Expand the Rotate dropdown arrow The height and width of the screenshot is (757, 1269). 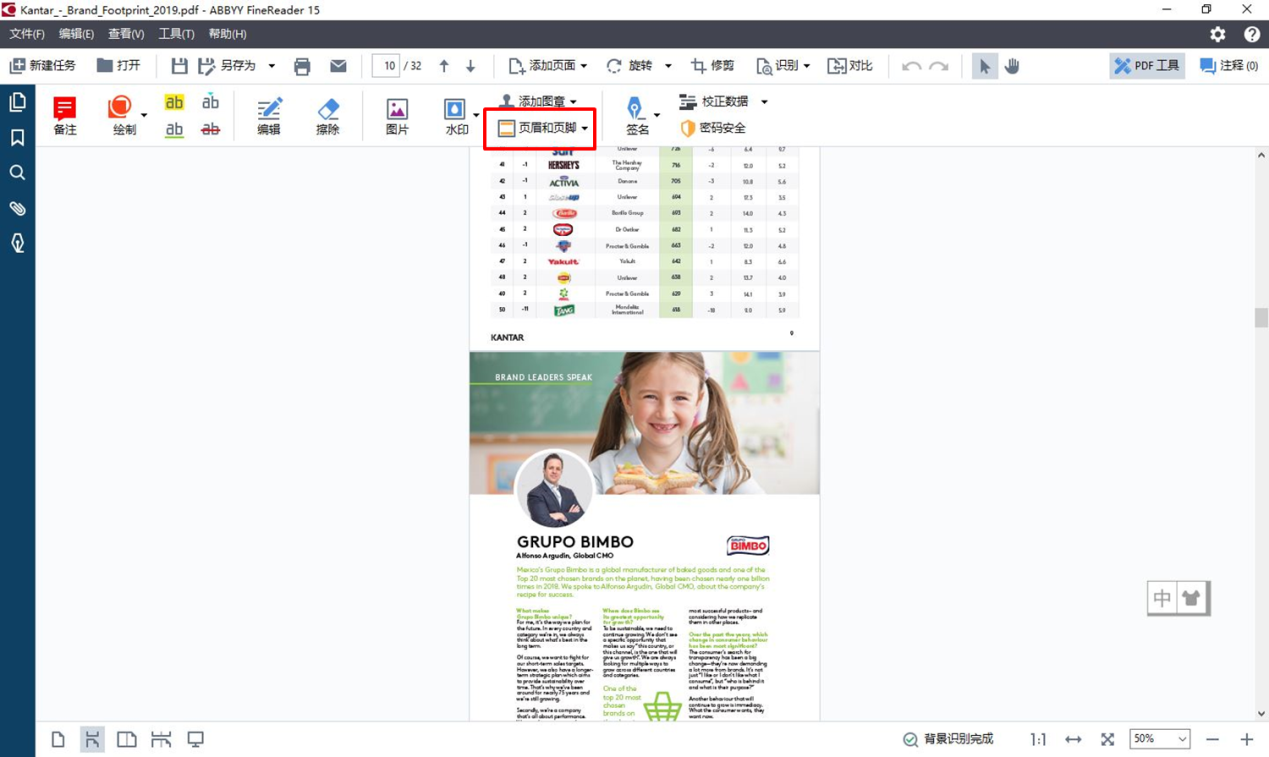click(x=668, y=66)
